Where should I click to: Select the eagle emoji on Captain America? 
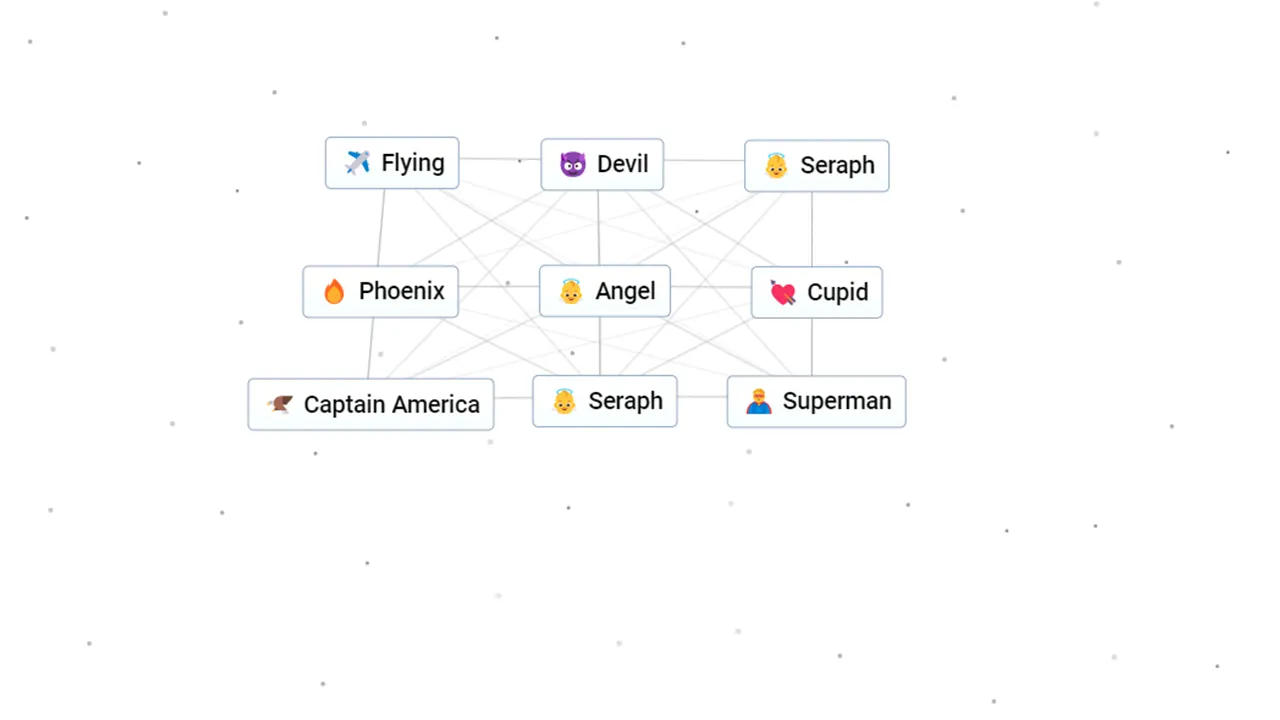pos(280,404)
